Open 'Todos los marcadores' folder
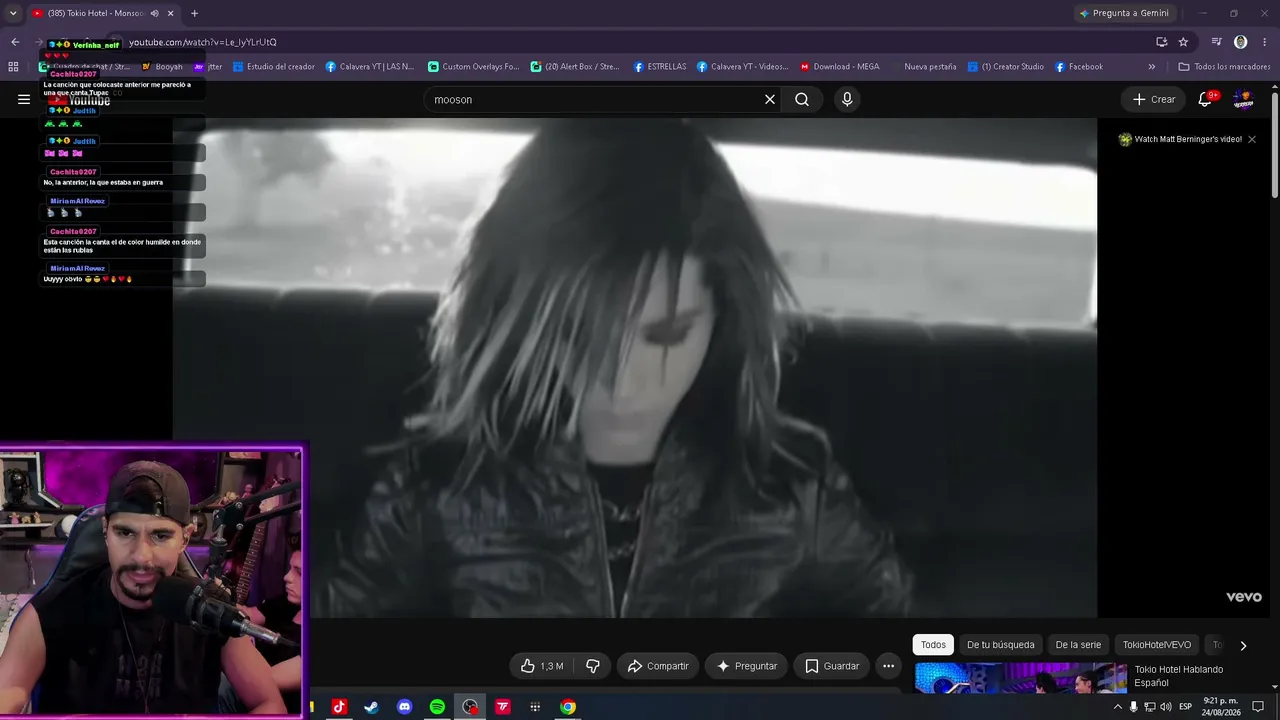Viewport: 1280px width, 720px height. (1225, 67)
